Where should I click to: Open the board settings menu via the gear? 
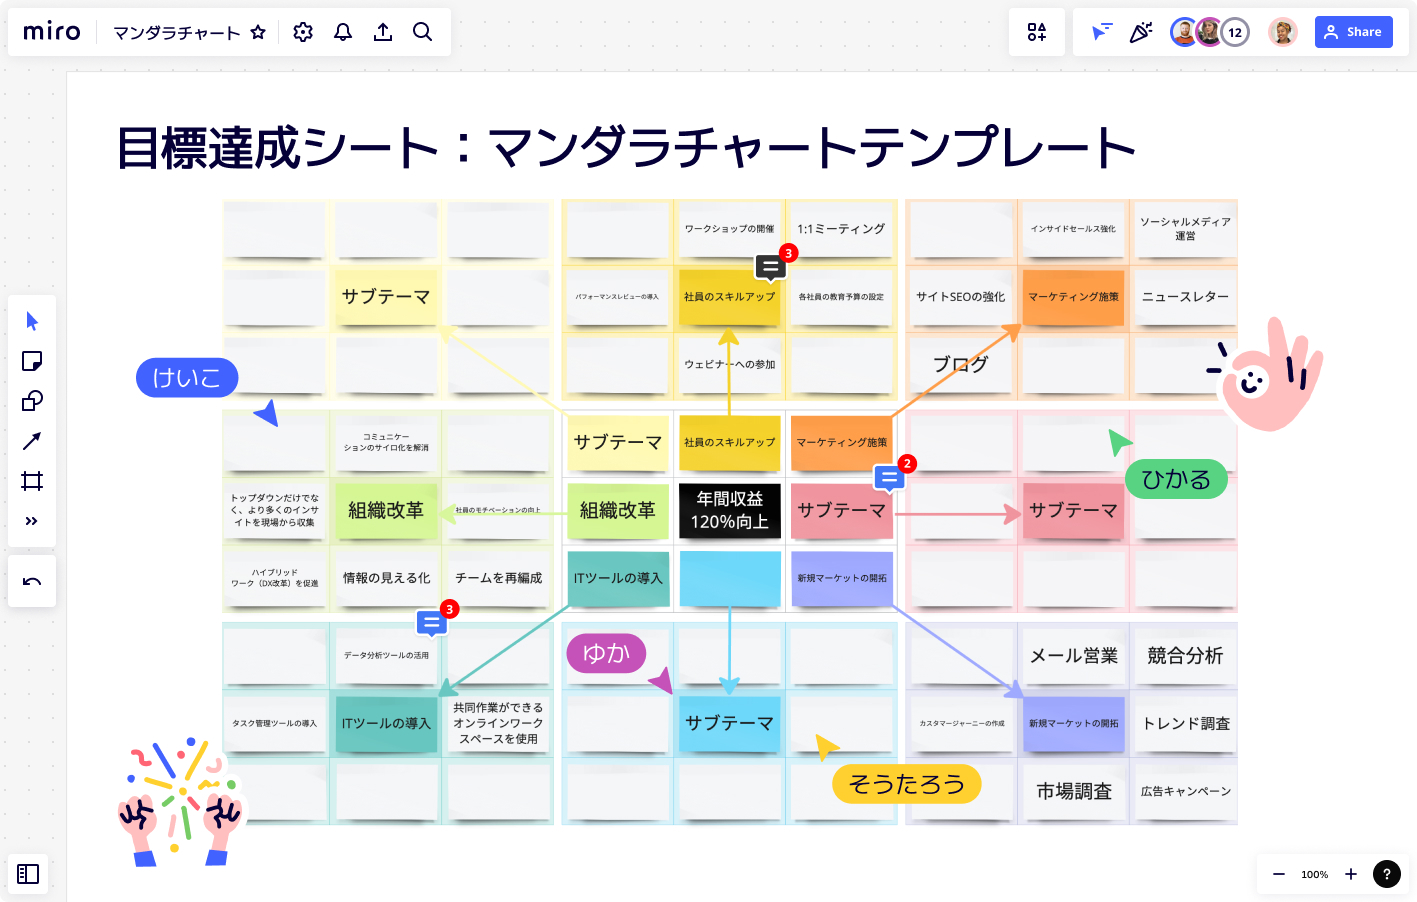(302, 31)
